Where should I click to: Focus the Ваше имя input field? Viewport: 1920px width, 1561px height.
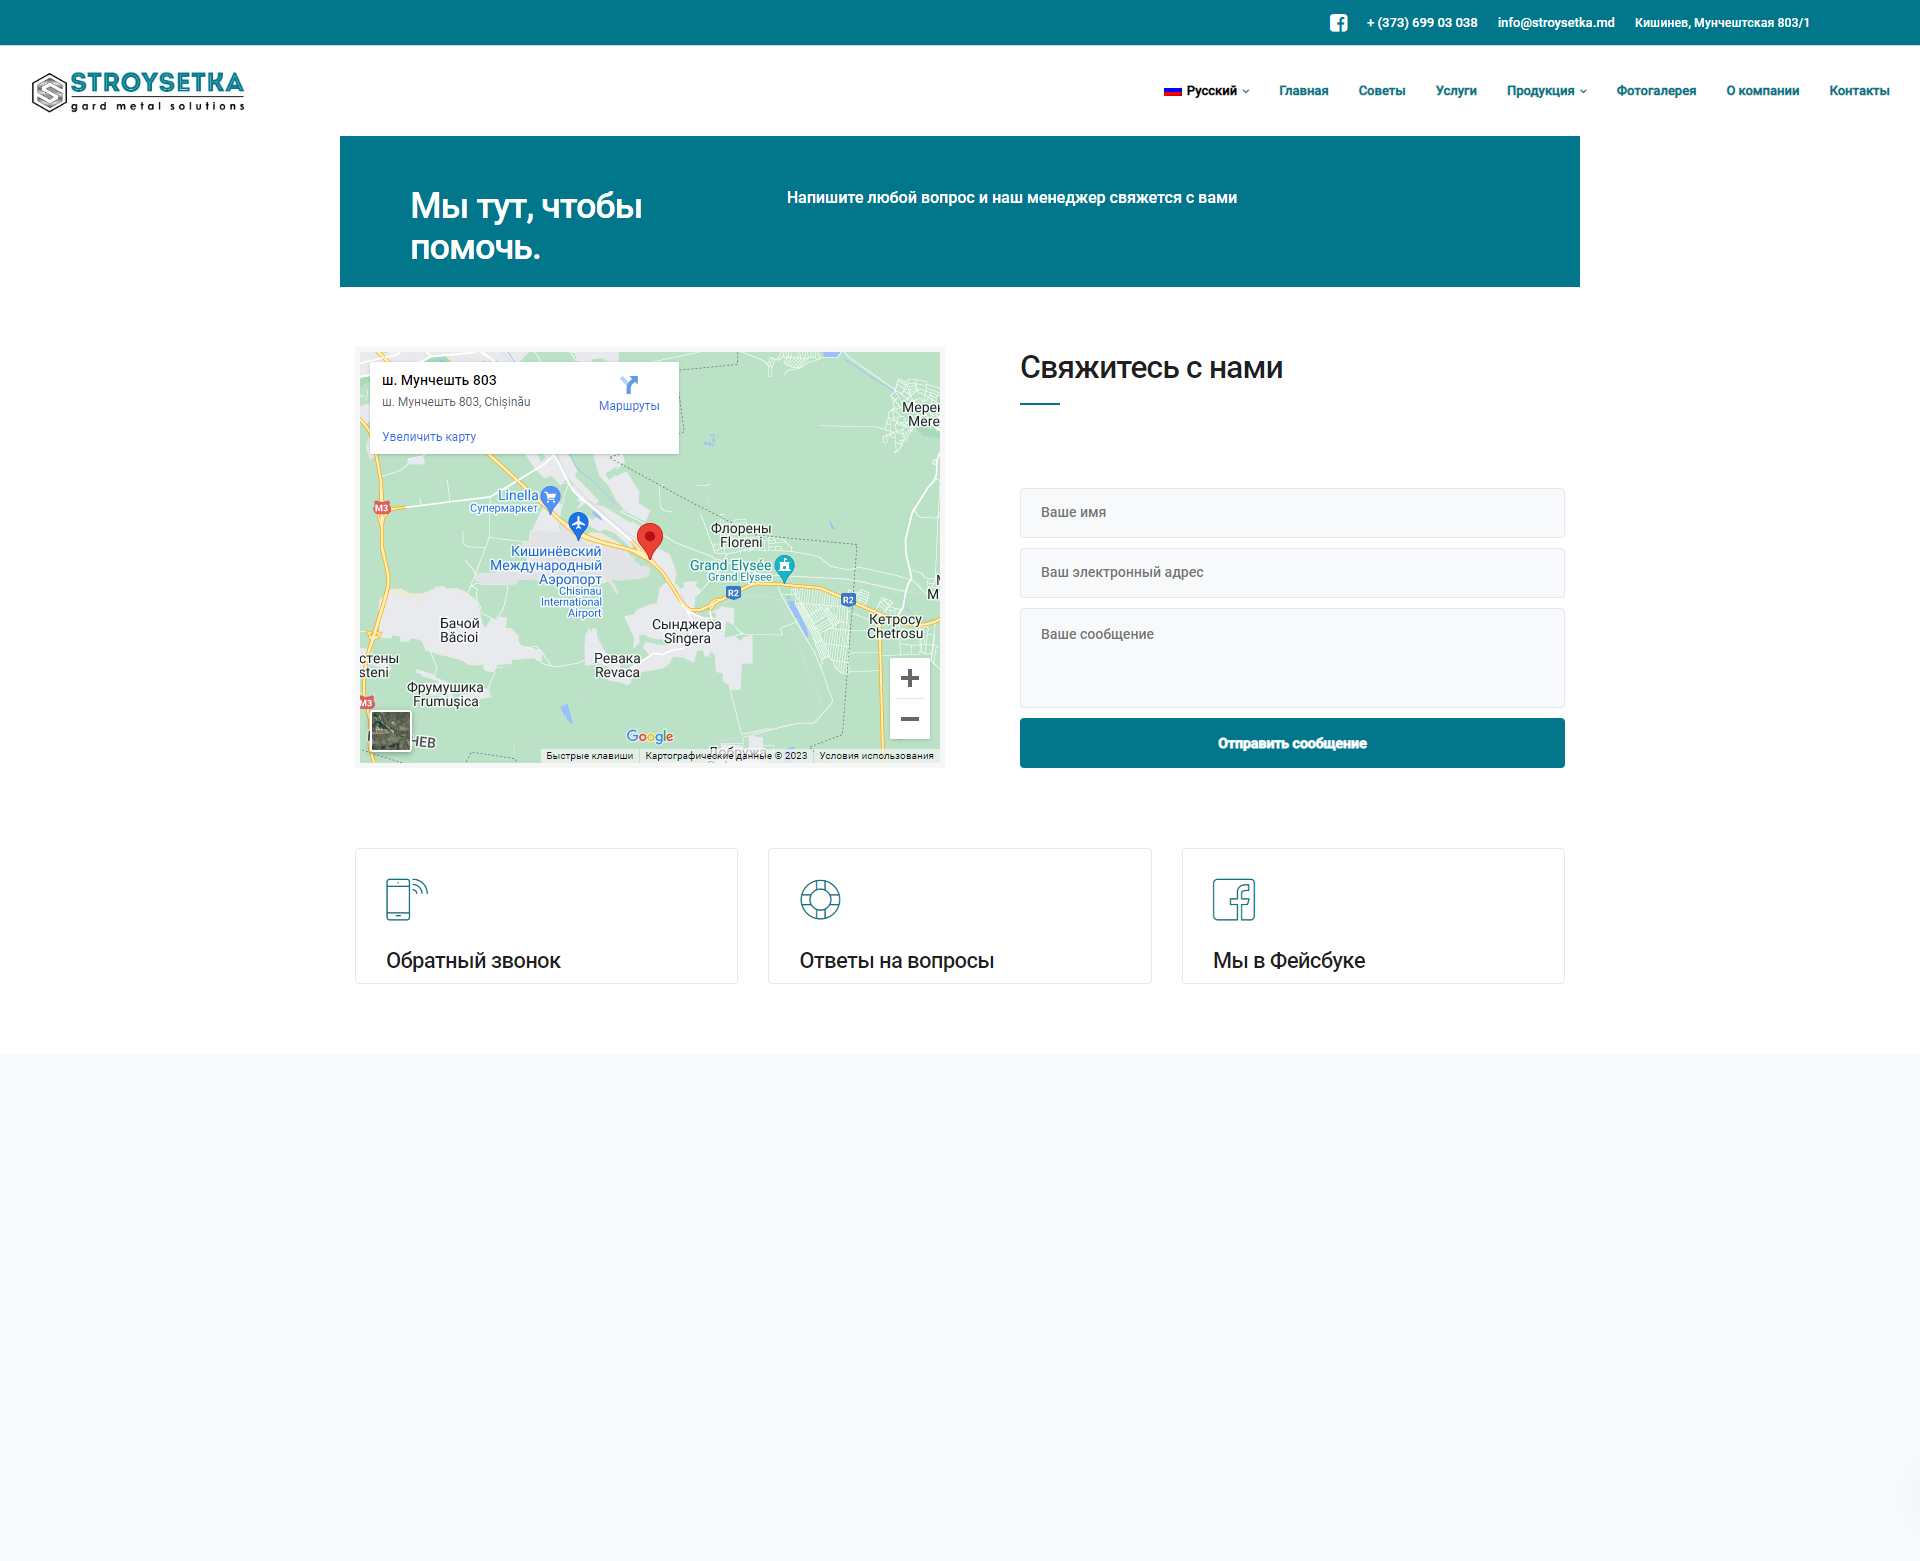(x=1292, y=513)
